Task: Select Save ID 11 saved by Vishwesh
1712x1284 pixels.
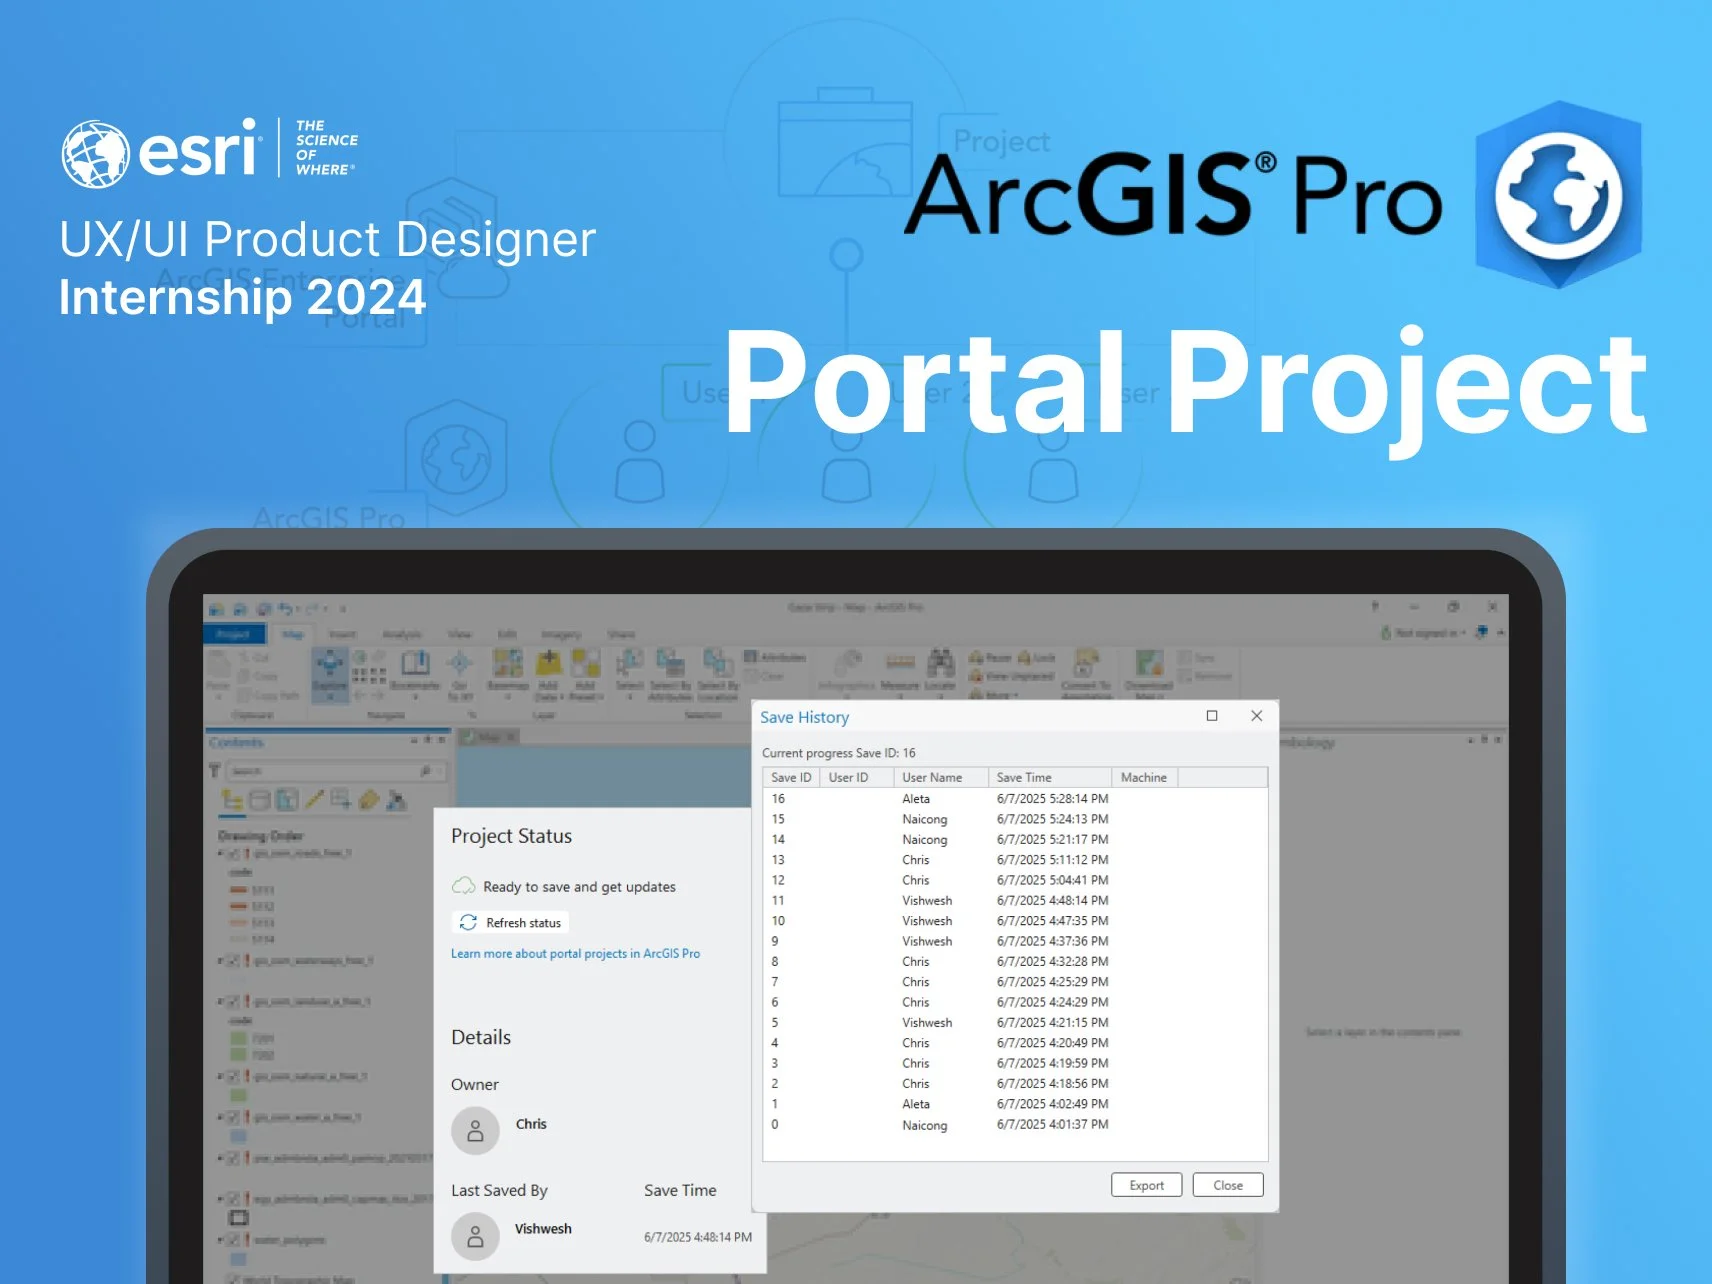Action: [1015, 900]
